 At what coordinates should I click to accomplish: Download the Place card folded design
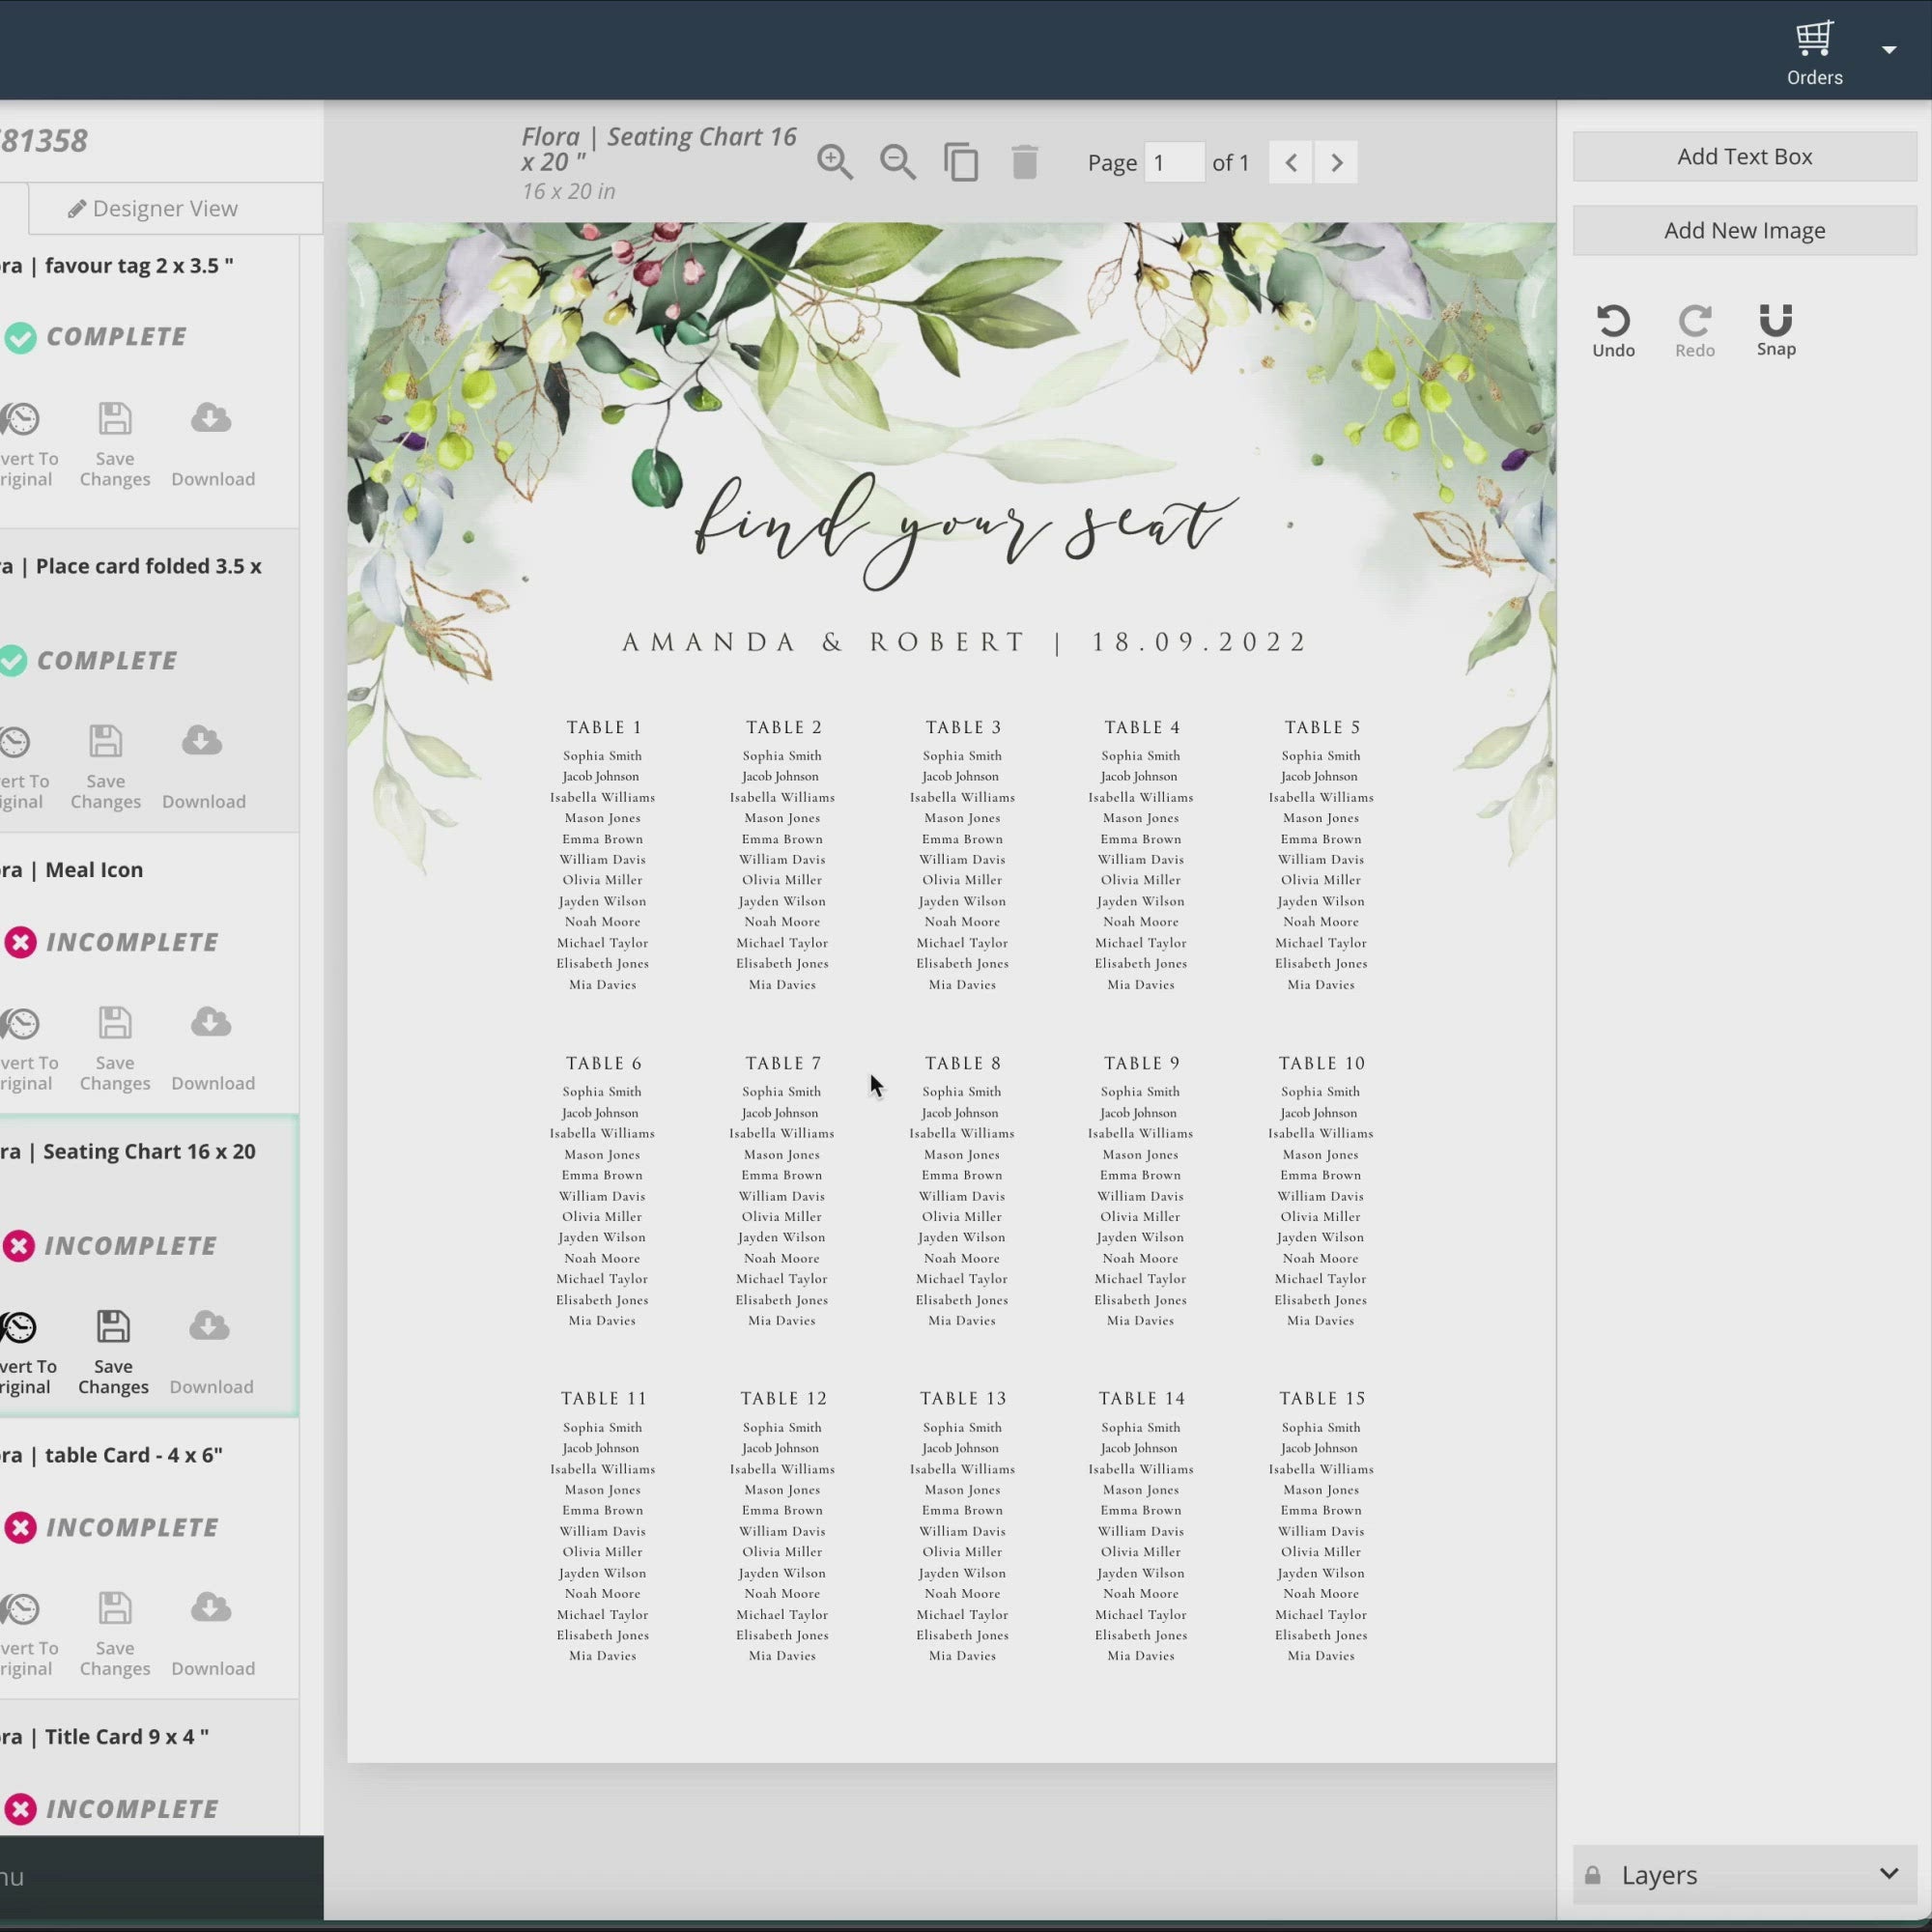(203, 767)
